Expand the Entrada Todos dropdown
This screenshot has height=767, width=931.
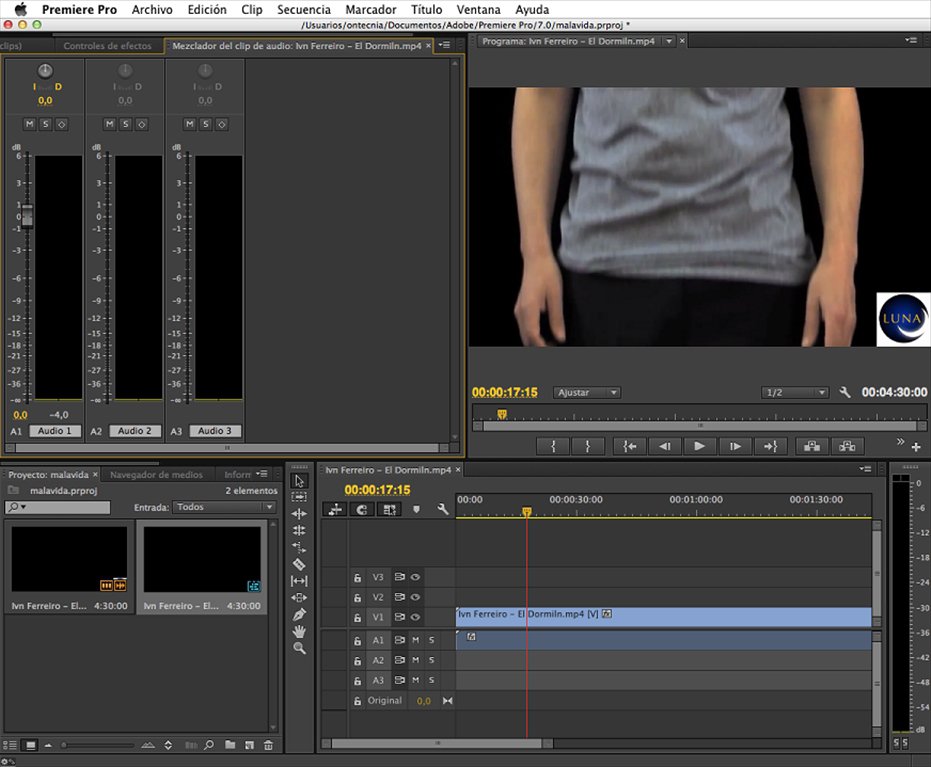(224, 507)
